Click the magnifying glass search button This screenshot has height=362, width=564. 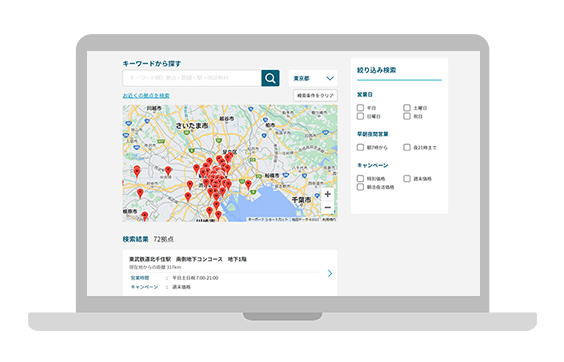(x=270, y=78)
